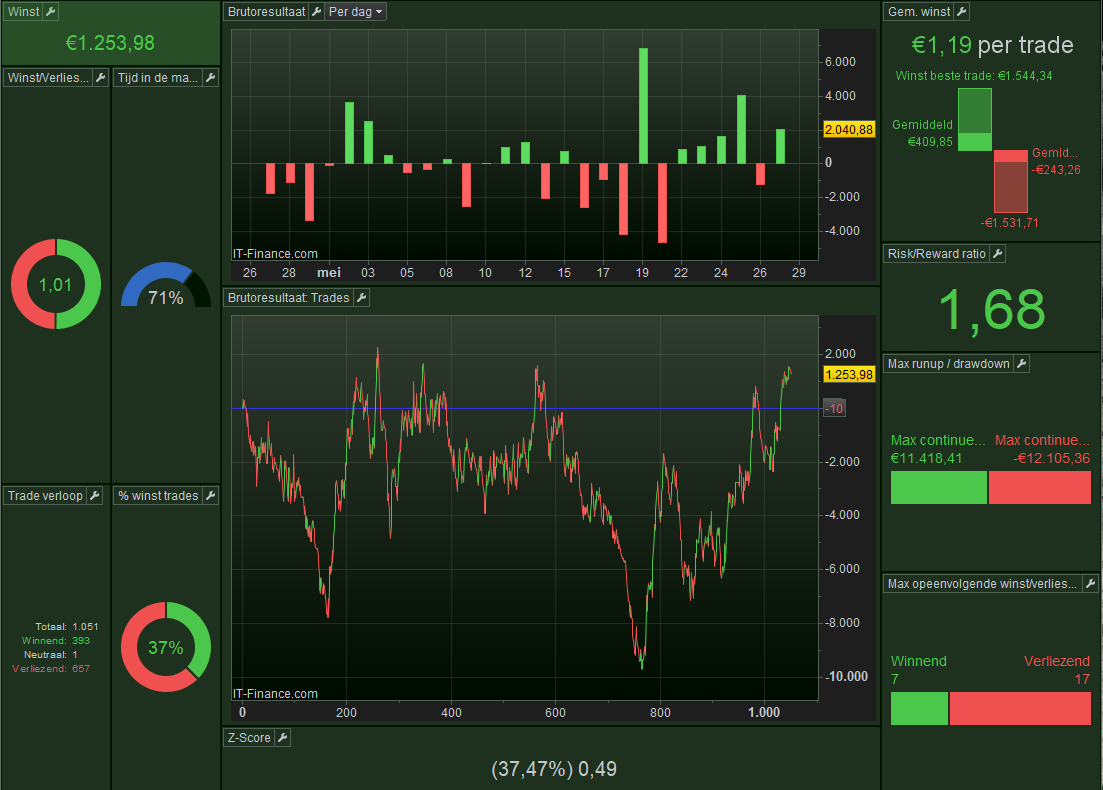Click the Winnend 7 streak label
Image resolution: width=1103 pixels, height=790 pixels.
(919, 670)
